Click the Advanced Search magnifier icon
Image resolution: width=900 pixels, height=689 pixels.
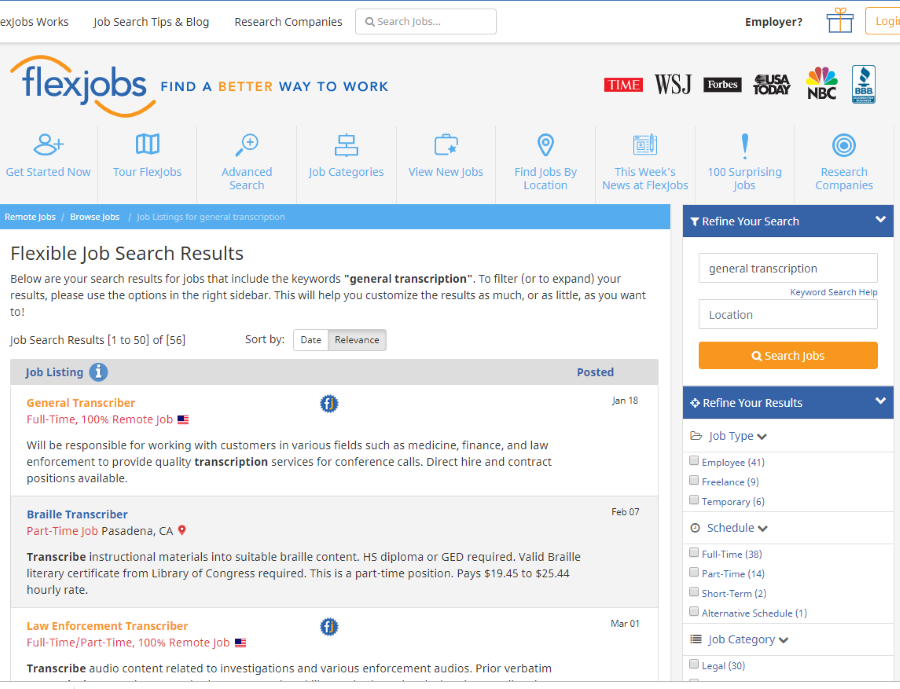(247, 145)
